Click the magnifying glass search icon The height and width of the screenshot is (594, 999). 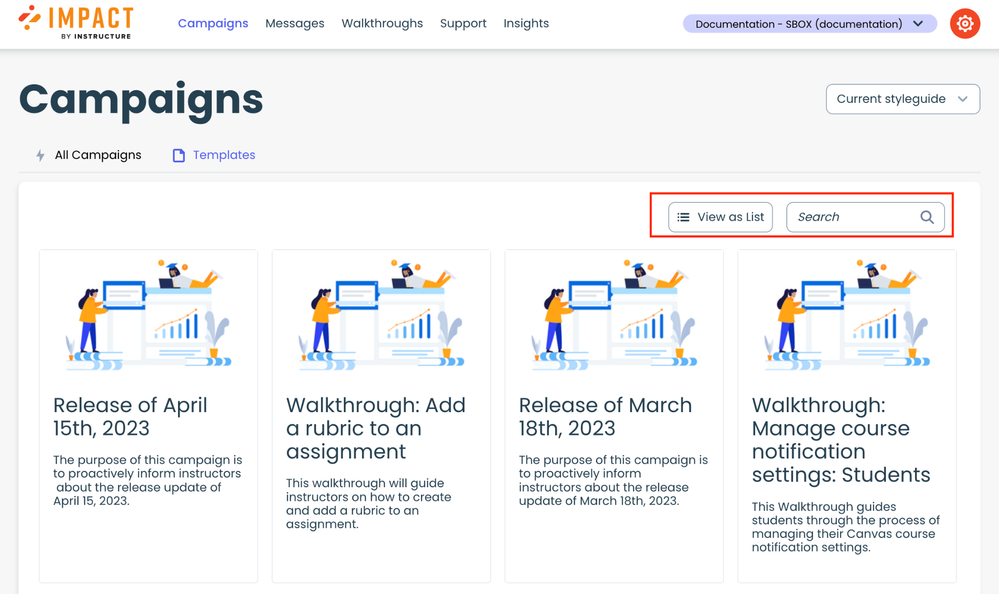(927, 217)
